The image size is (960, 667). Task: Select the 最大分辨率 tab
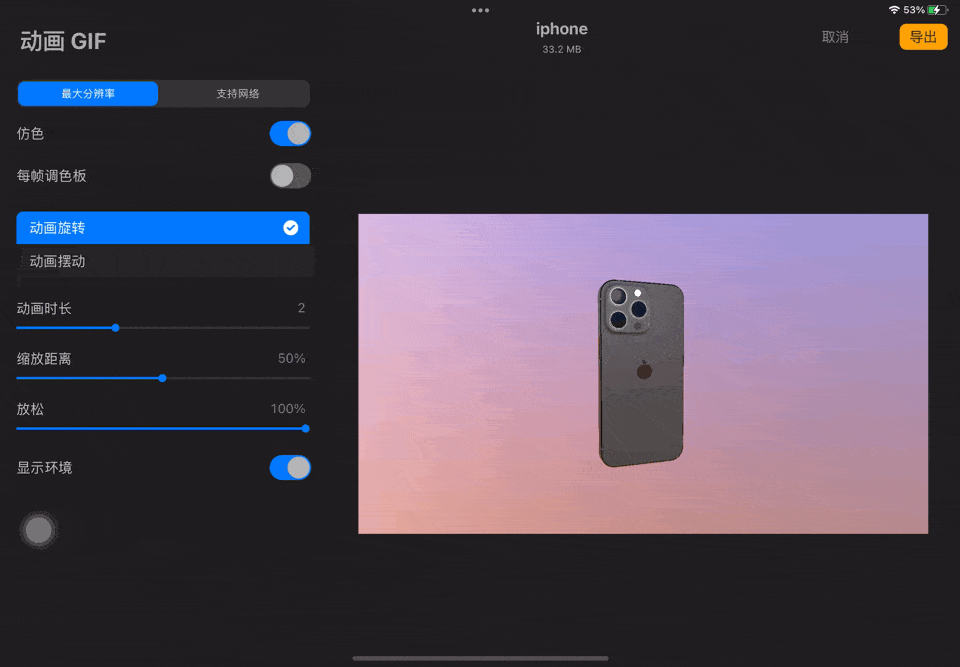point(88,93)
